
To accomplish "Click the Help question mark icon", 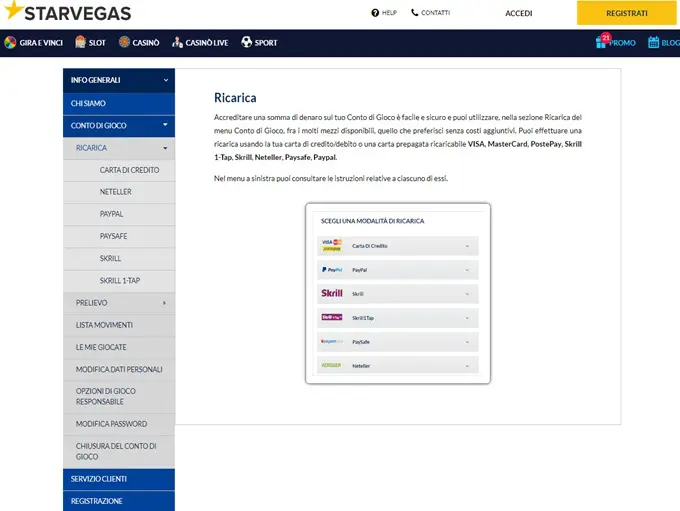I will point(375,13).
